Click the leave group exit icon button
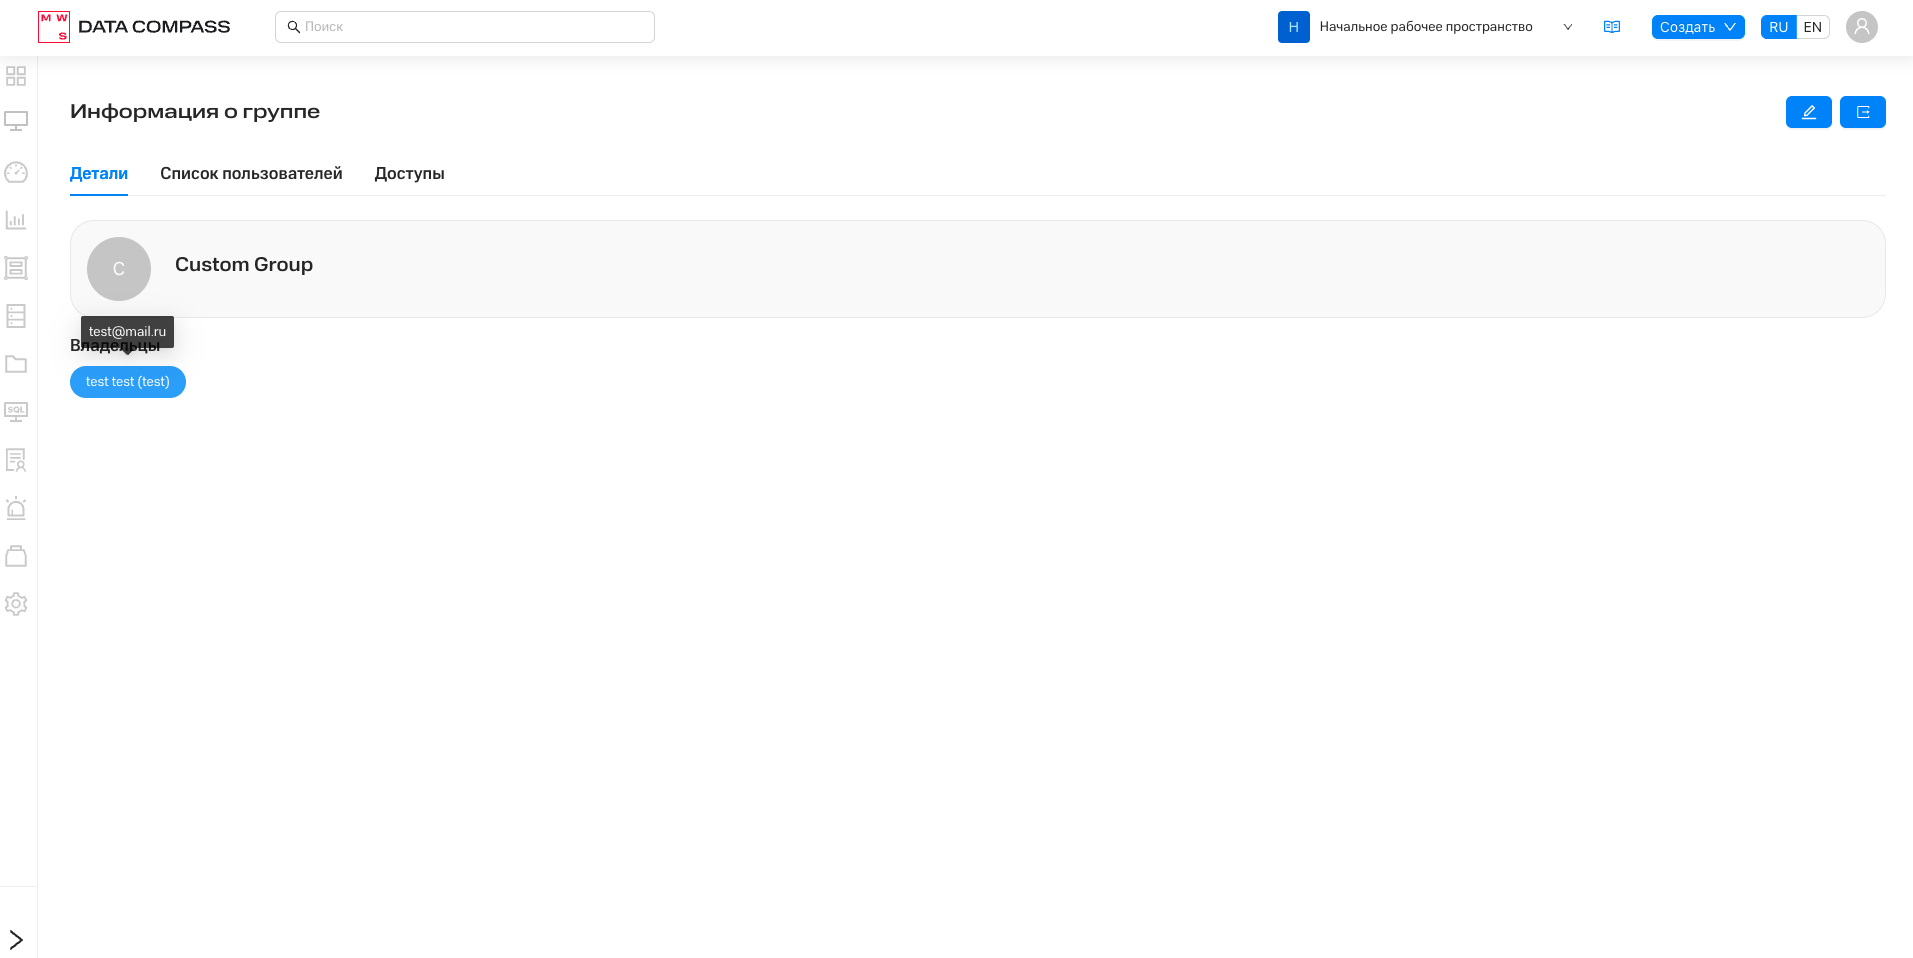1913x958 pixels. tap(1862, 112)
